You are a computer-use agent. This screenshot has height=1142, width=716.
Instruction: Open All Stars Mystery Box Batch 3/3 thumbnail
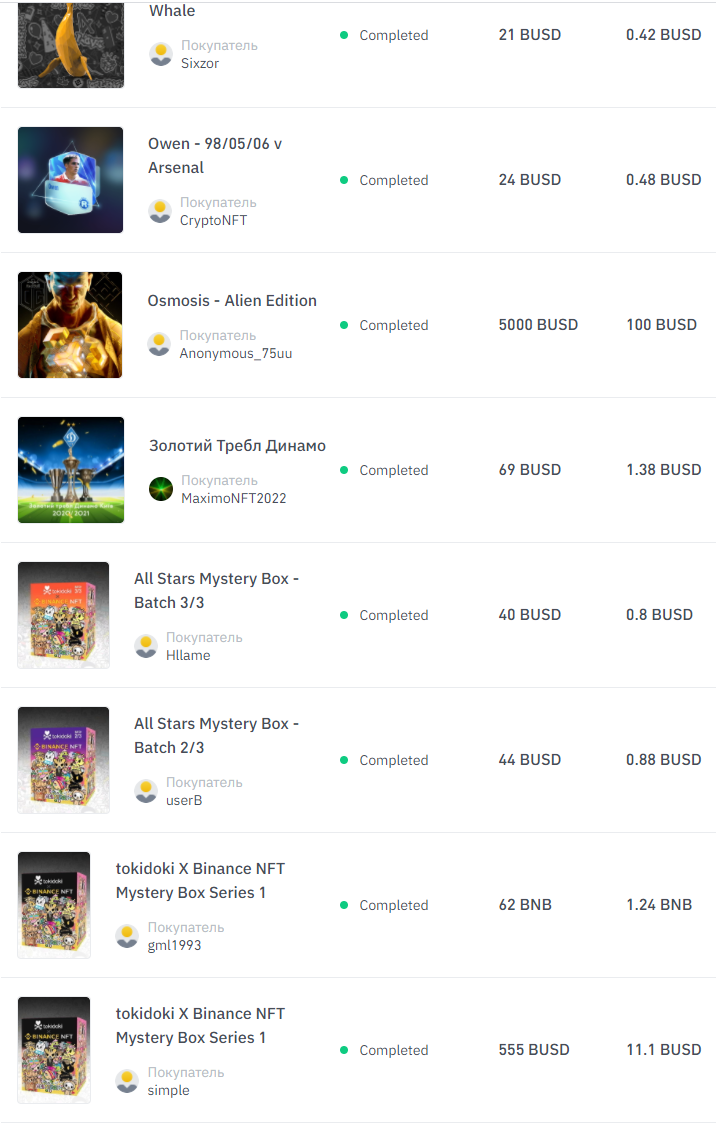click(63, 615)
